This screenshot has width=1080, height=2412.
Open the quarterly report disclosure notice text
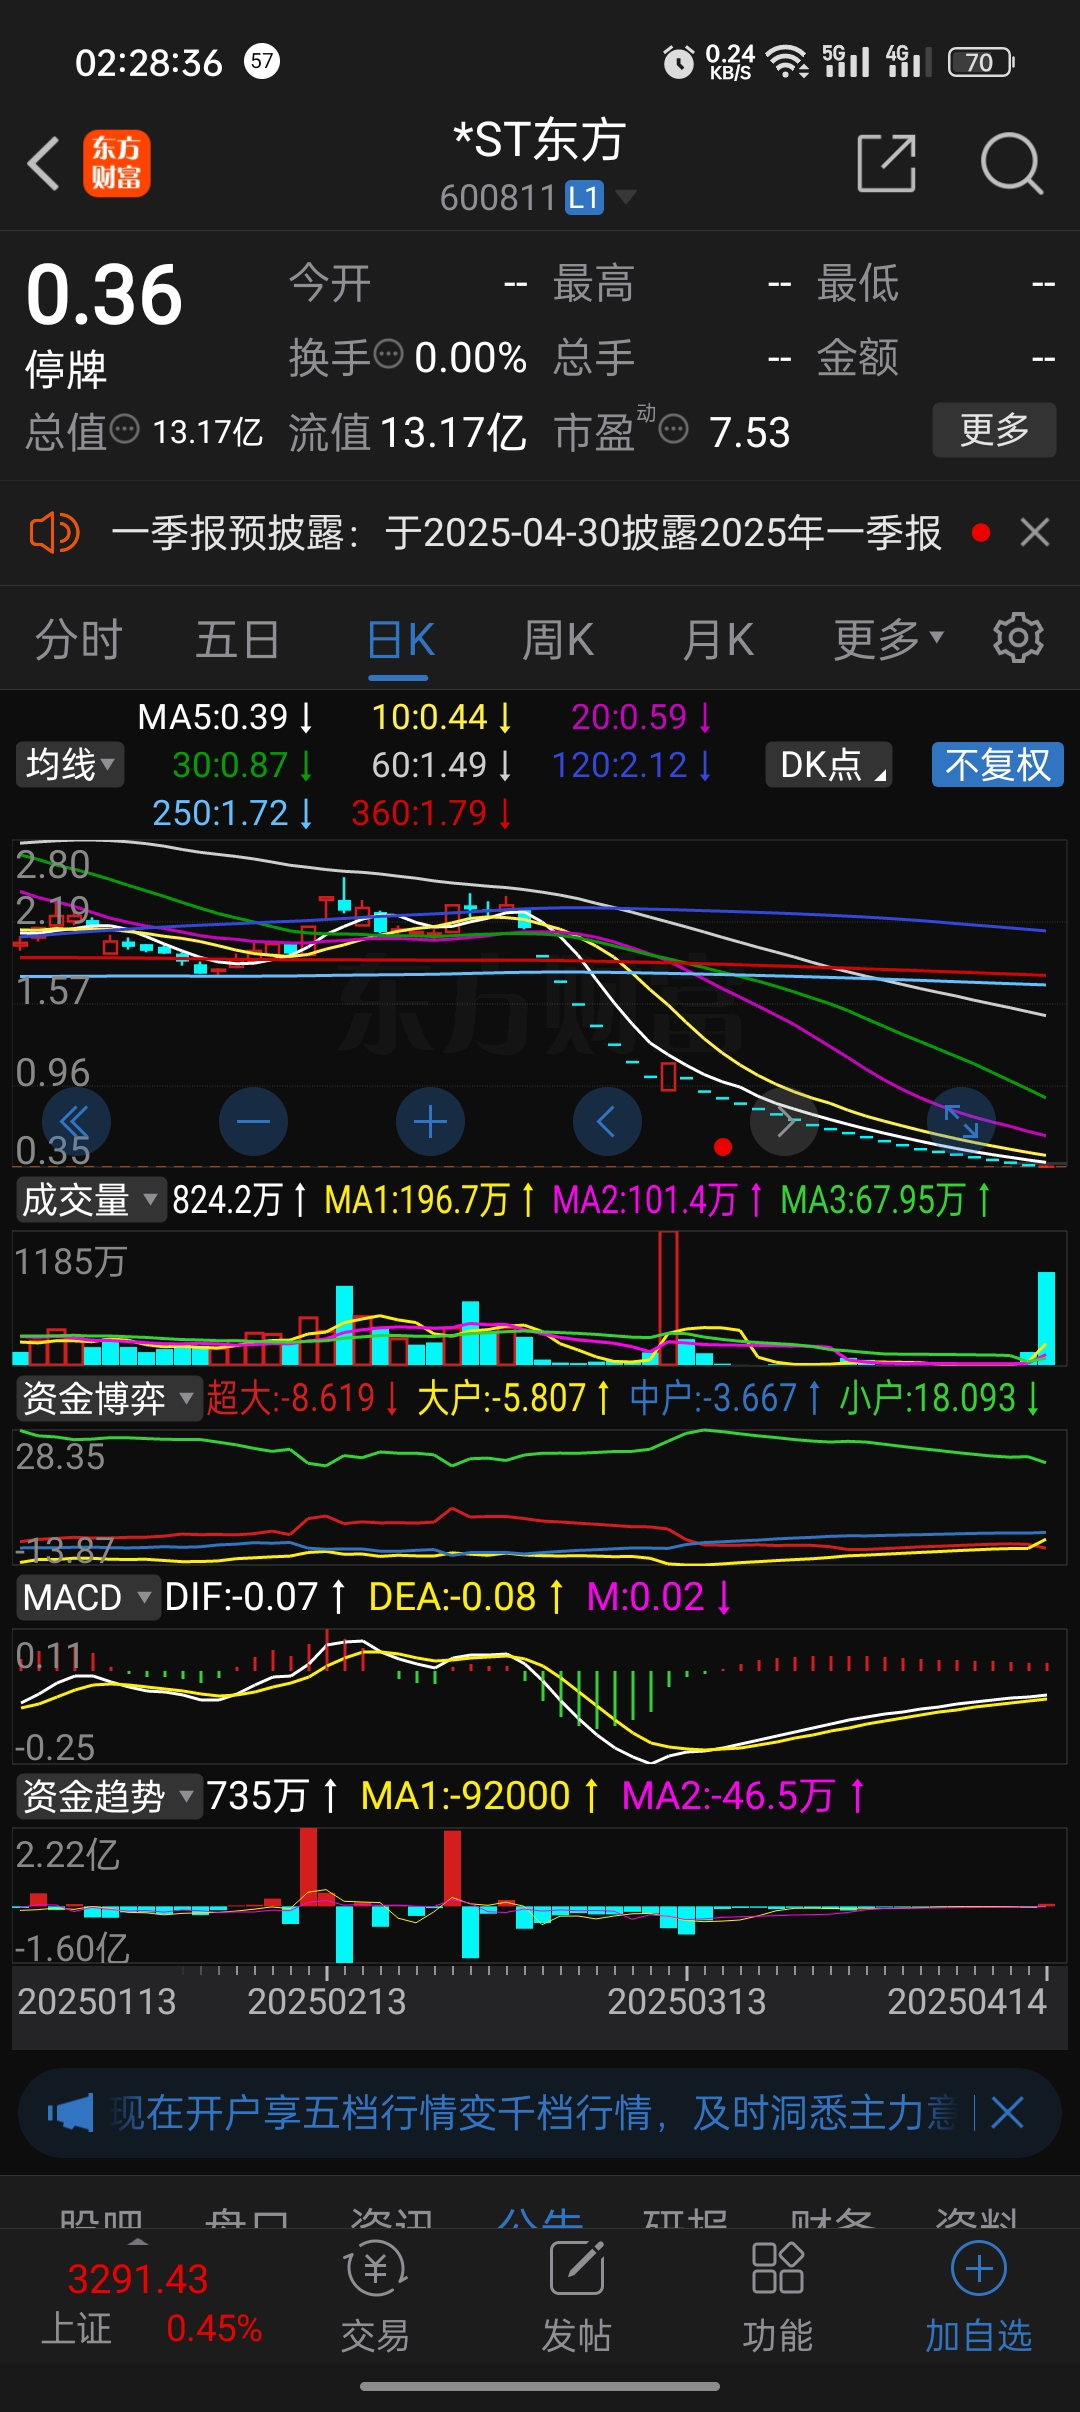pos(527,533)
